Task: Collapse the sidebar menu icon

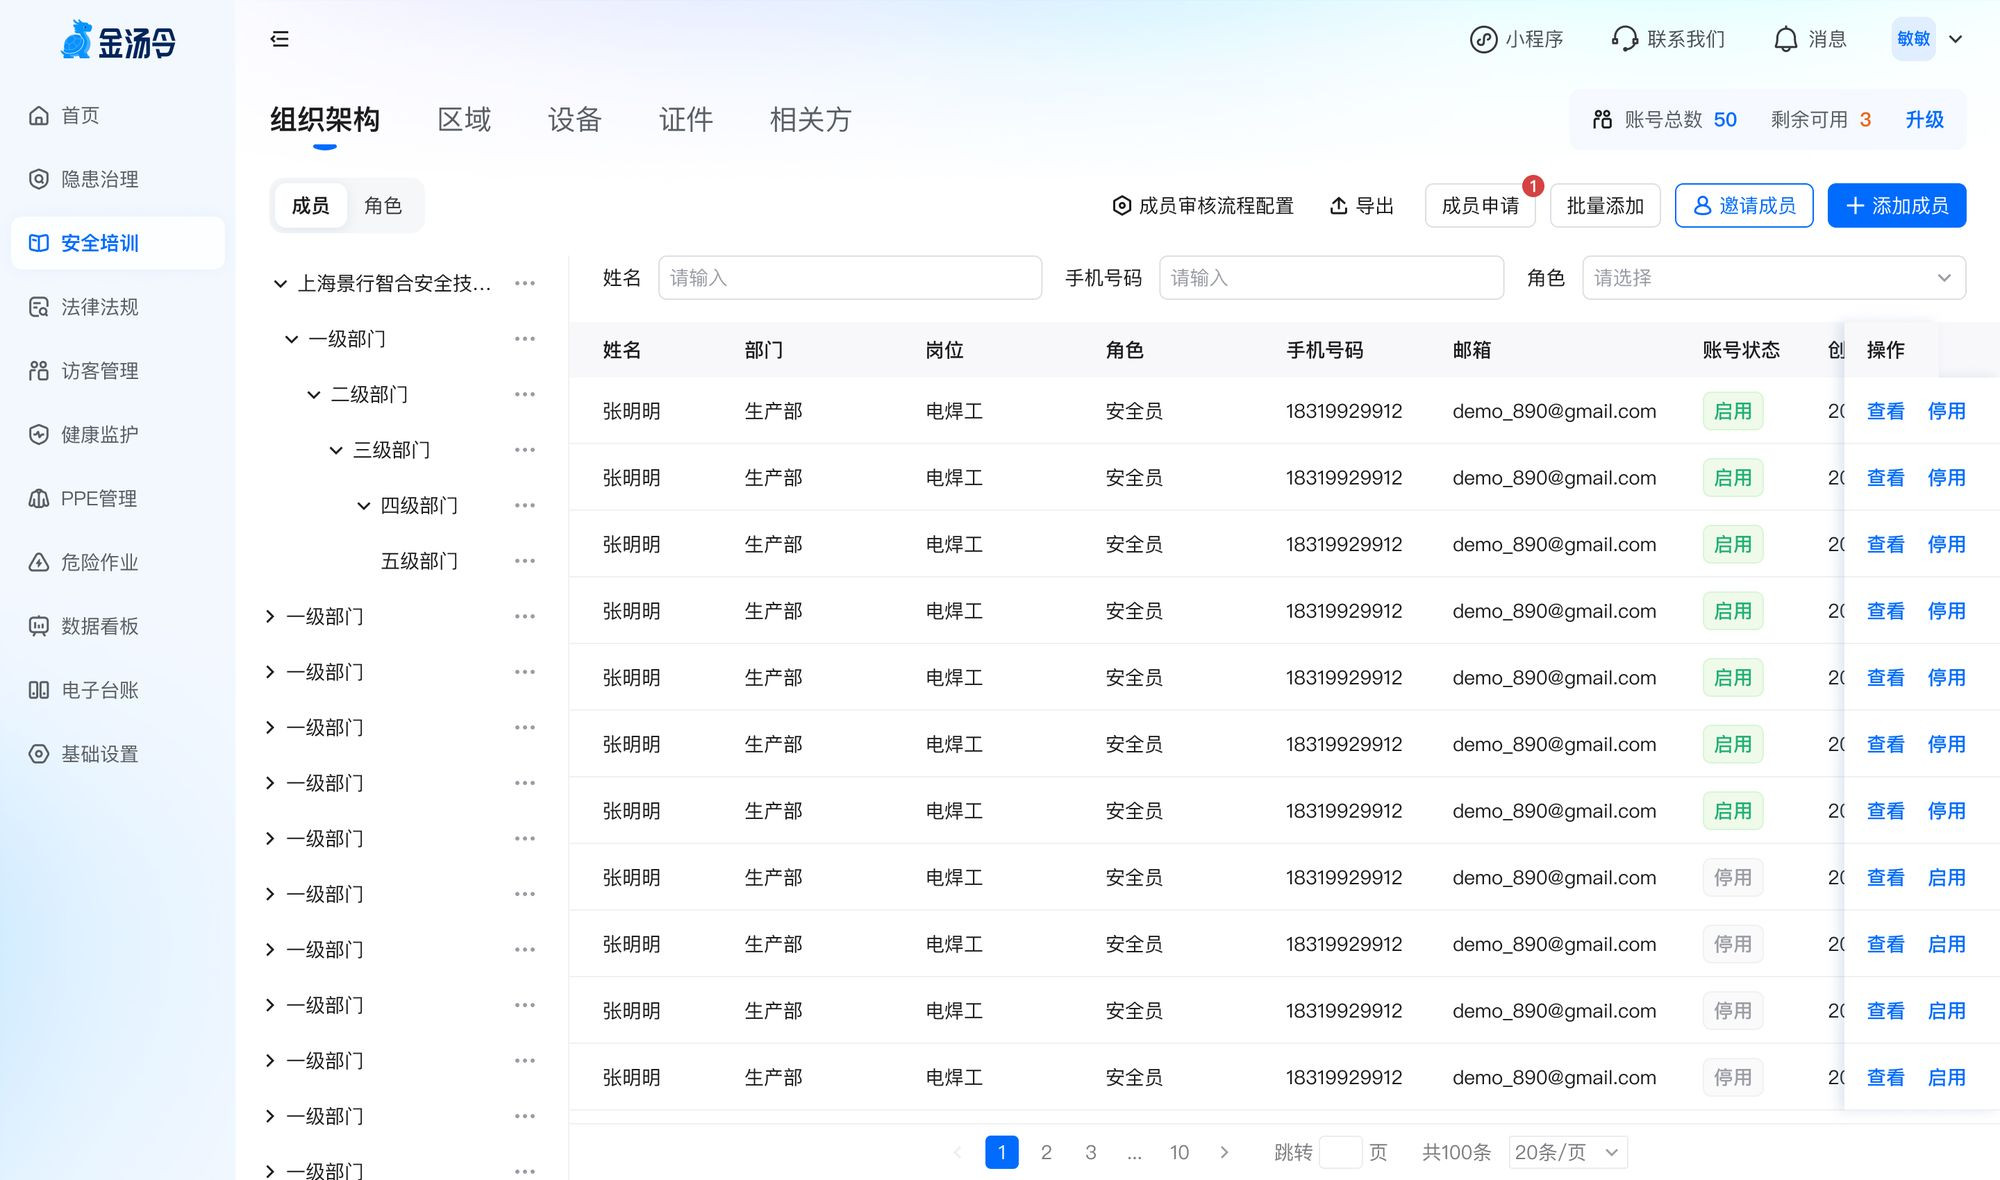Action: [280, 39]
